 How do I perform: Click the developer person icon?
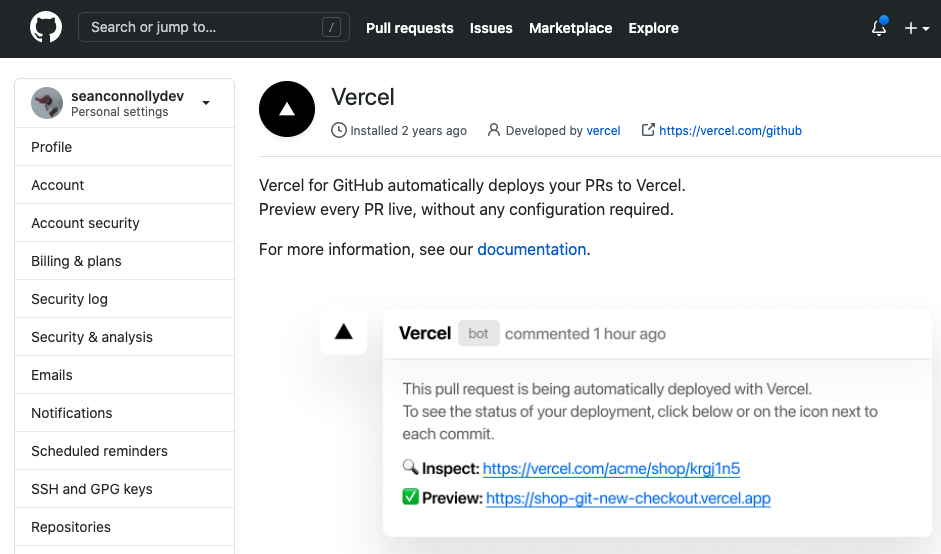(493, 130)
